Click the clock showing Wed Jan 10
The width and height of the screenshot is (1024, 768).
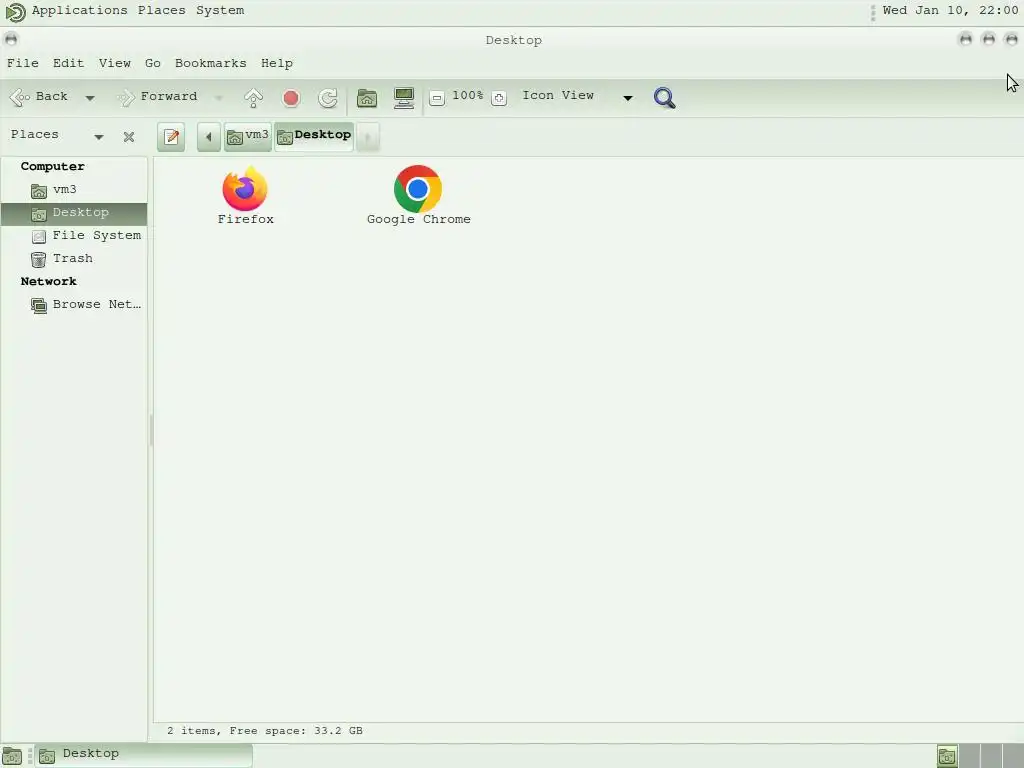pyautogui.click(x=950, y=10)
